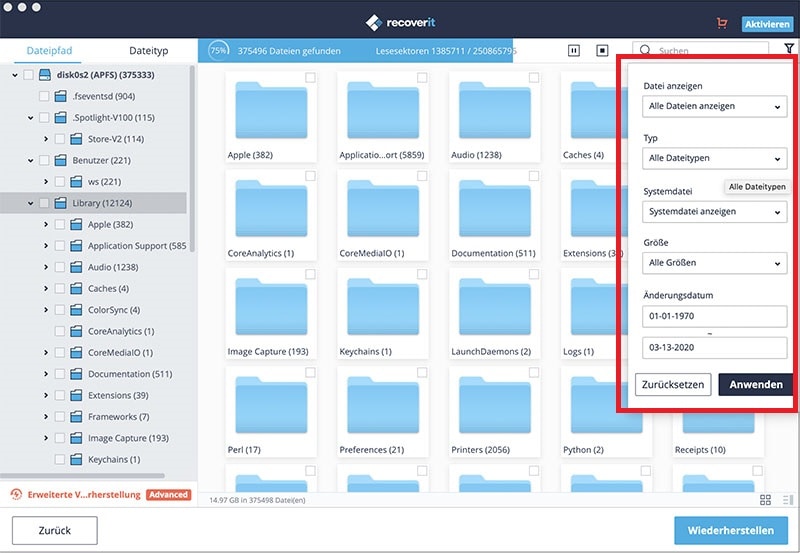Tick the Apple (382) thumbnail checkbox
This screenshot has width=800, height=553.
click(x=310, y=78)
